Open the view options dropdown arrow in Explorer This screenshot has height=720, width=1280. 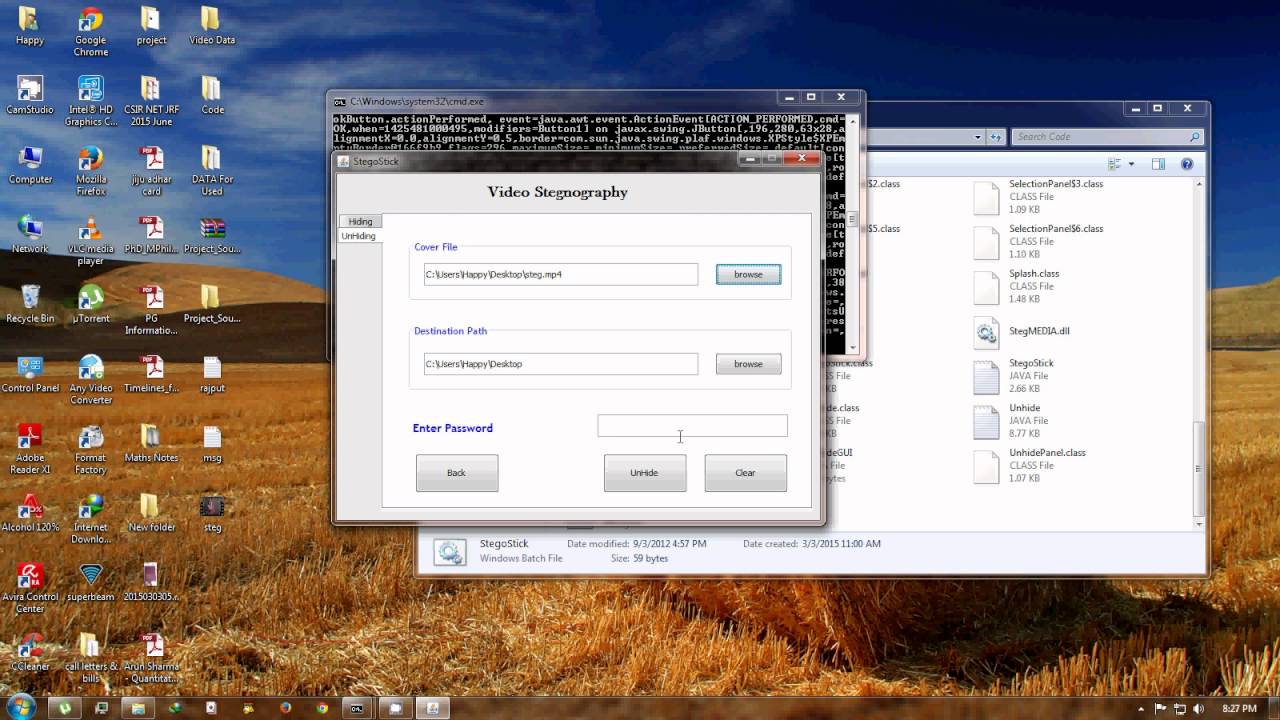pos(1131,164)
